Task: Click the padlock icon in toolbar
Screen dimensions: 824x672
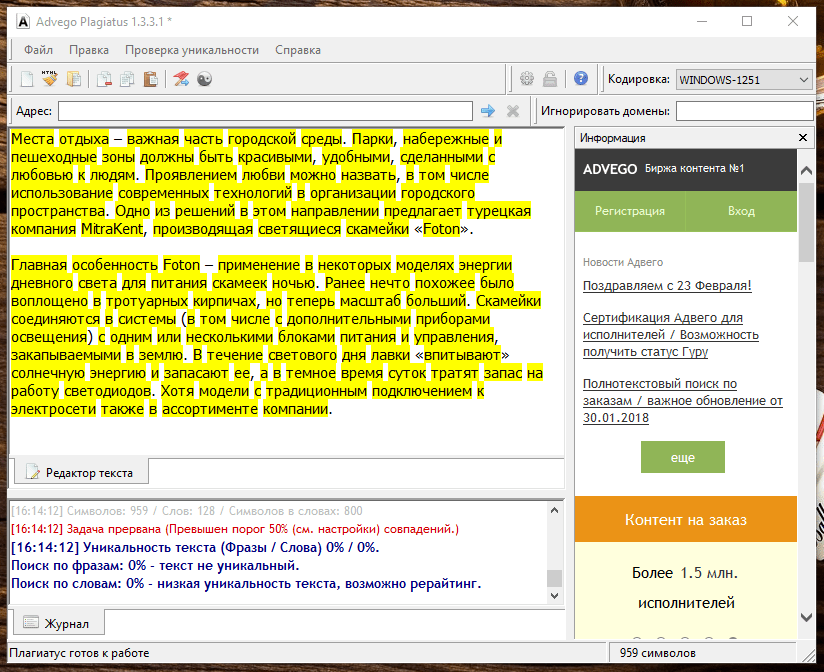Action: [x=550, y=79]
